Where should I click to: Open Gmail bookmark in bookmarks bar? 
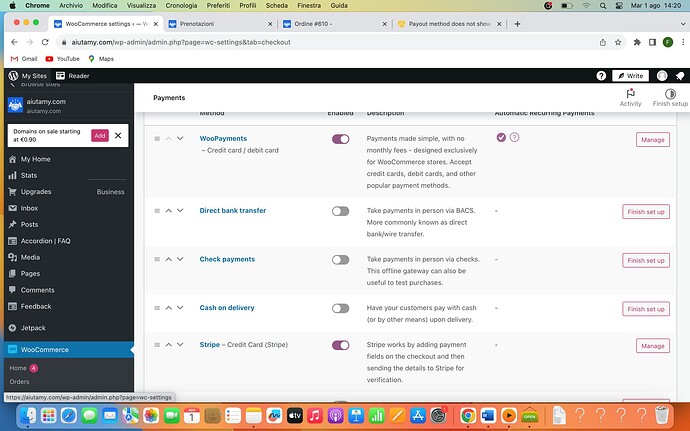click(24, 59)
